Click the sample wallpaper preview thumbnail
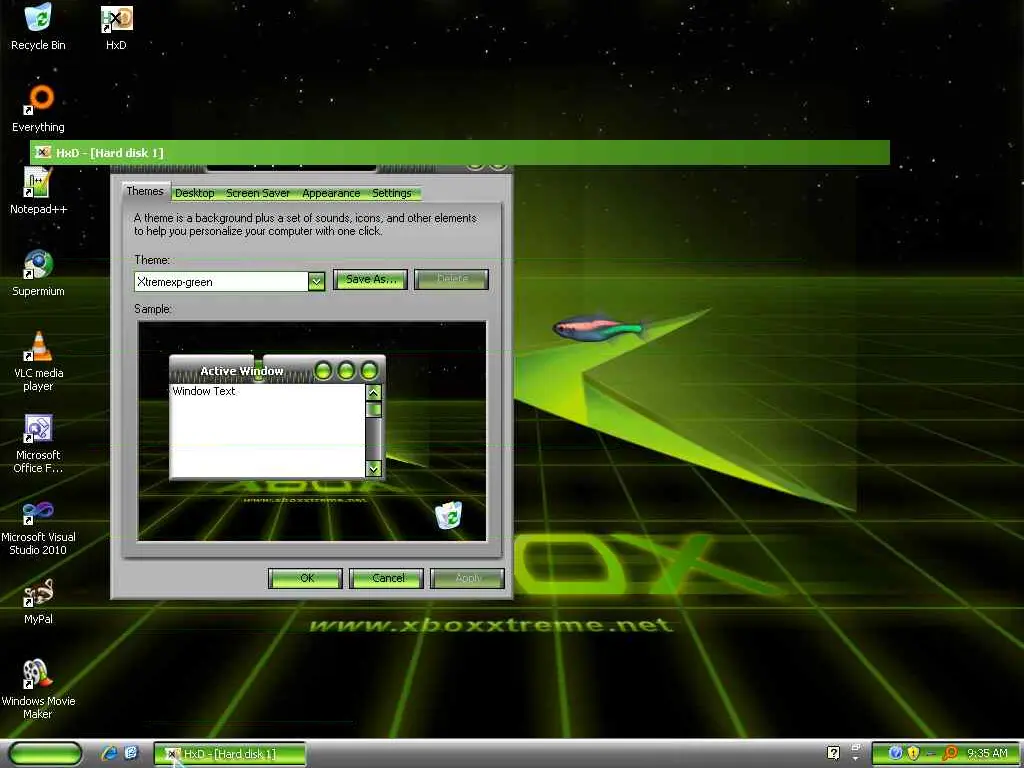This screenshot has width=1024, height=768. click(x=312, y=431)
